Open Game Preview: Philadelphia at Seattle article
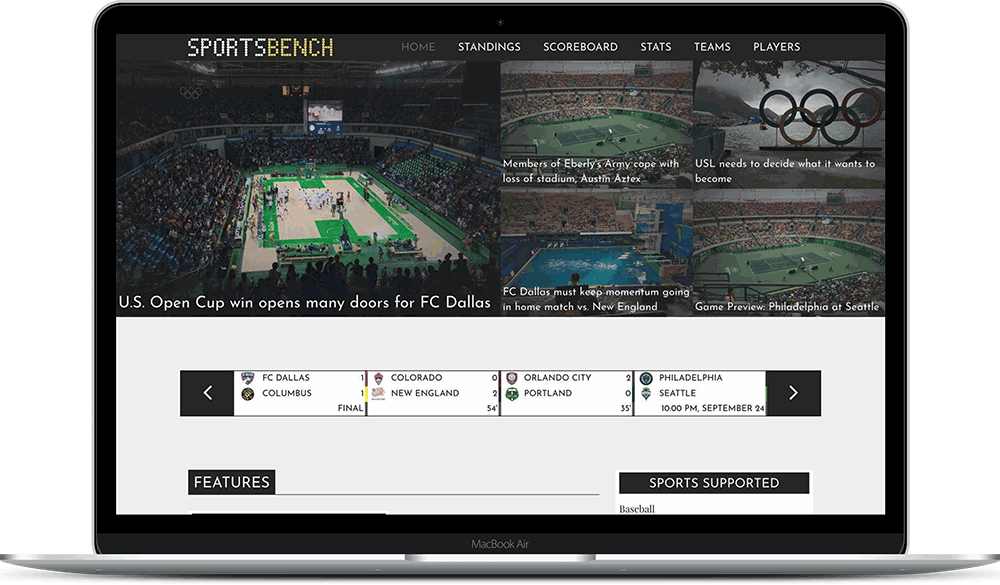This screenshot has height=585, width=1000. coord(787,307)
